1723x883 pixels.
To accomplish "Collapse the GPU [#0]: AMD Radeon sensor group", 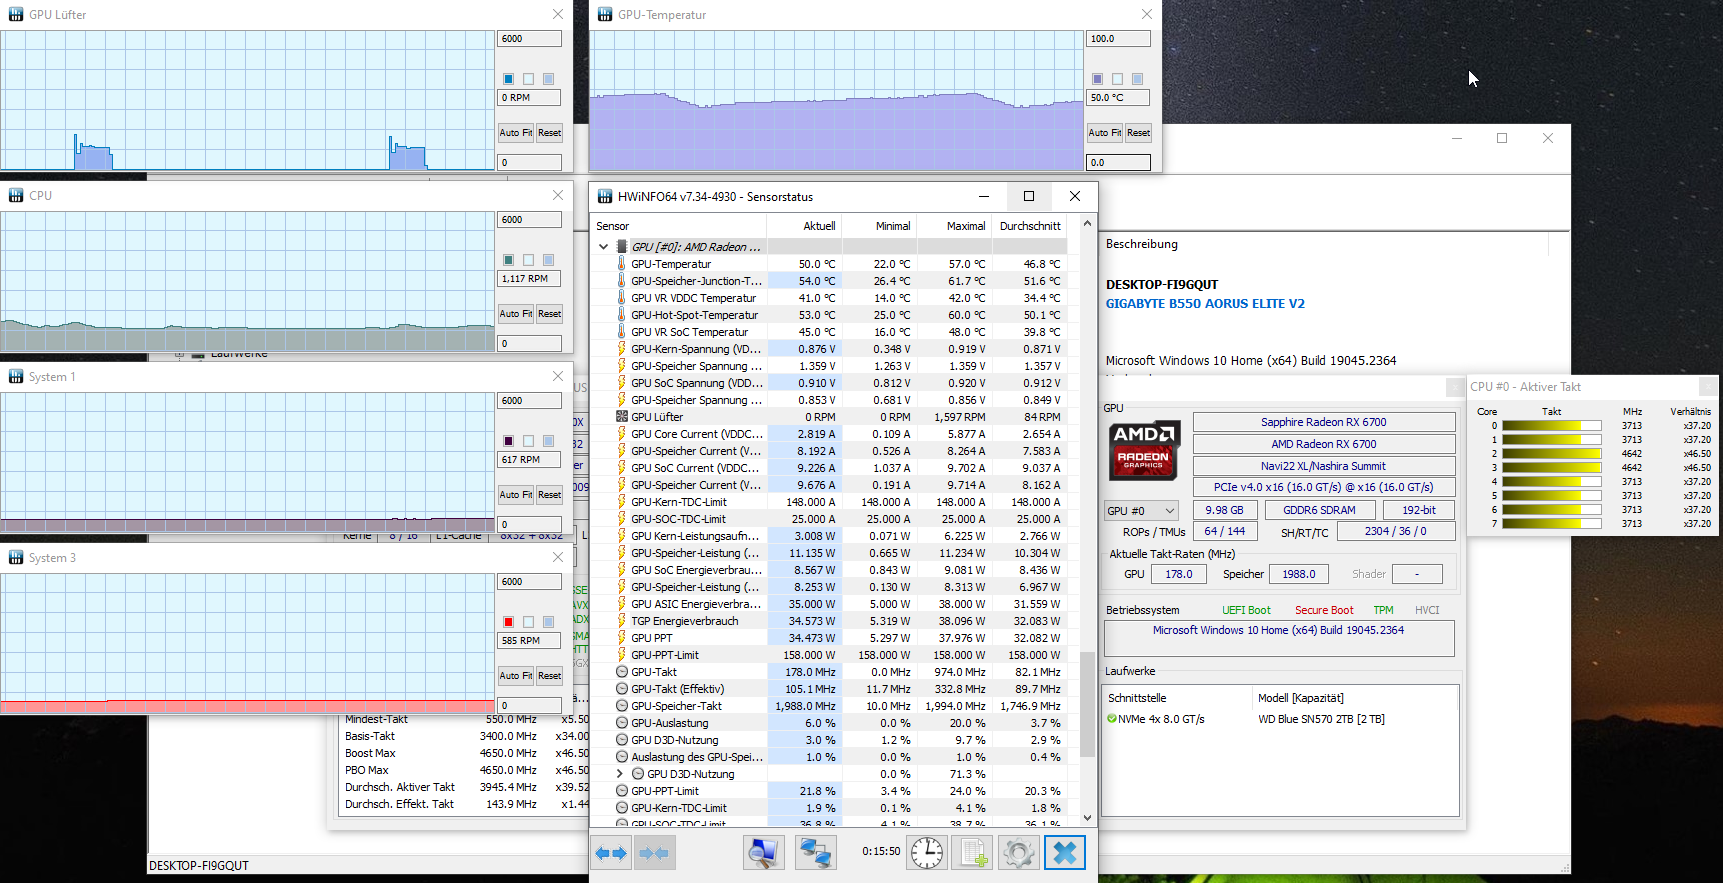I will click(603, 247).
